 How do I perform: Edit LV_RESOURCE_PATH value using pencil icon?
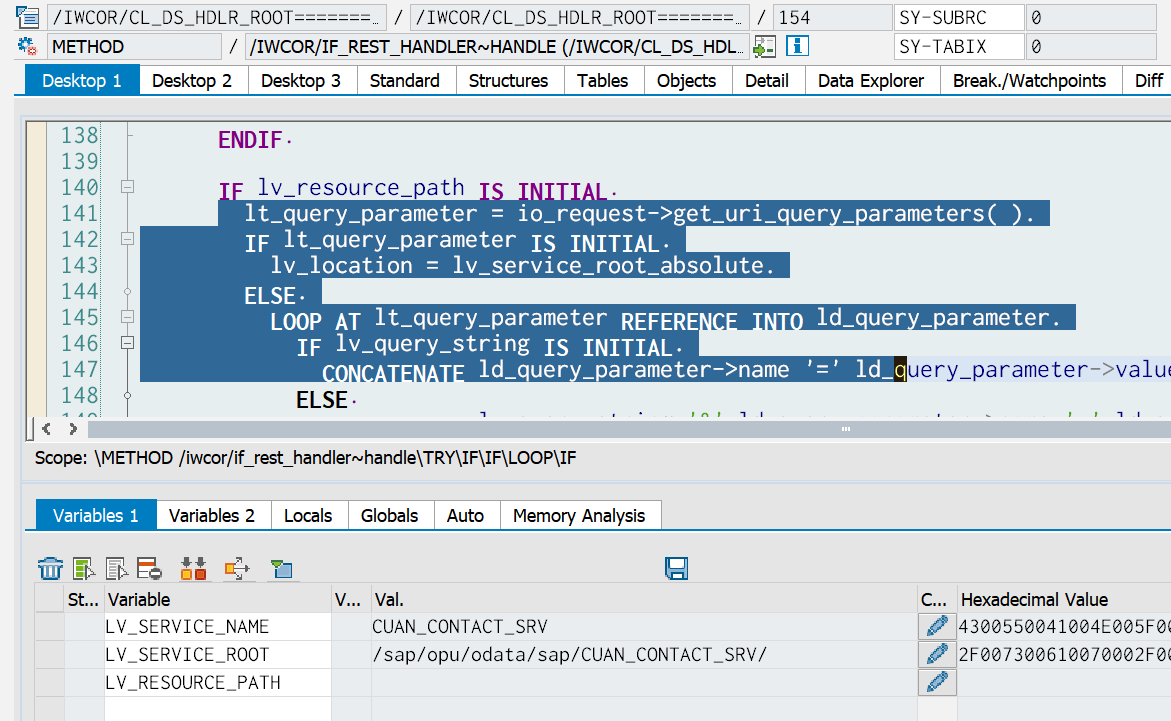(x=937, y=682)
